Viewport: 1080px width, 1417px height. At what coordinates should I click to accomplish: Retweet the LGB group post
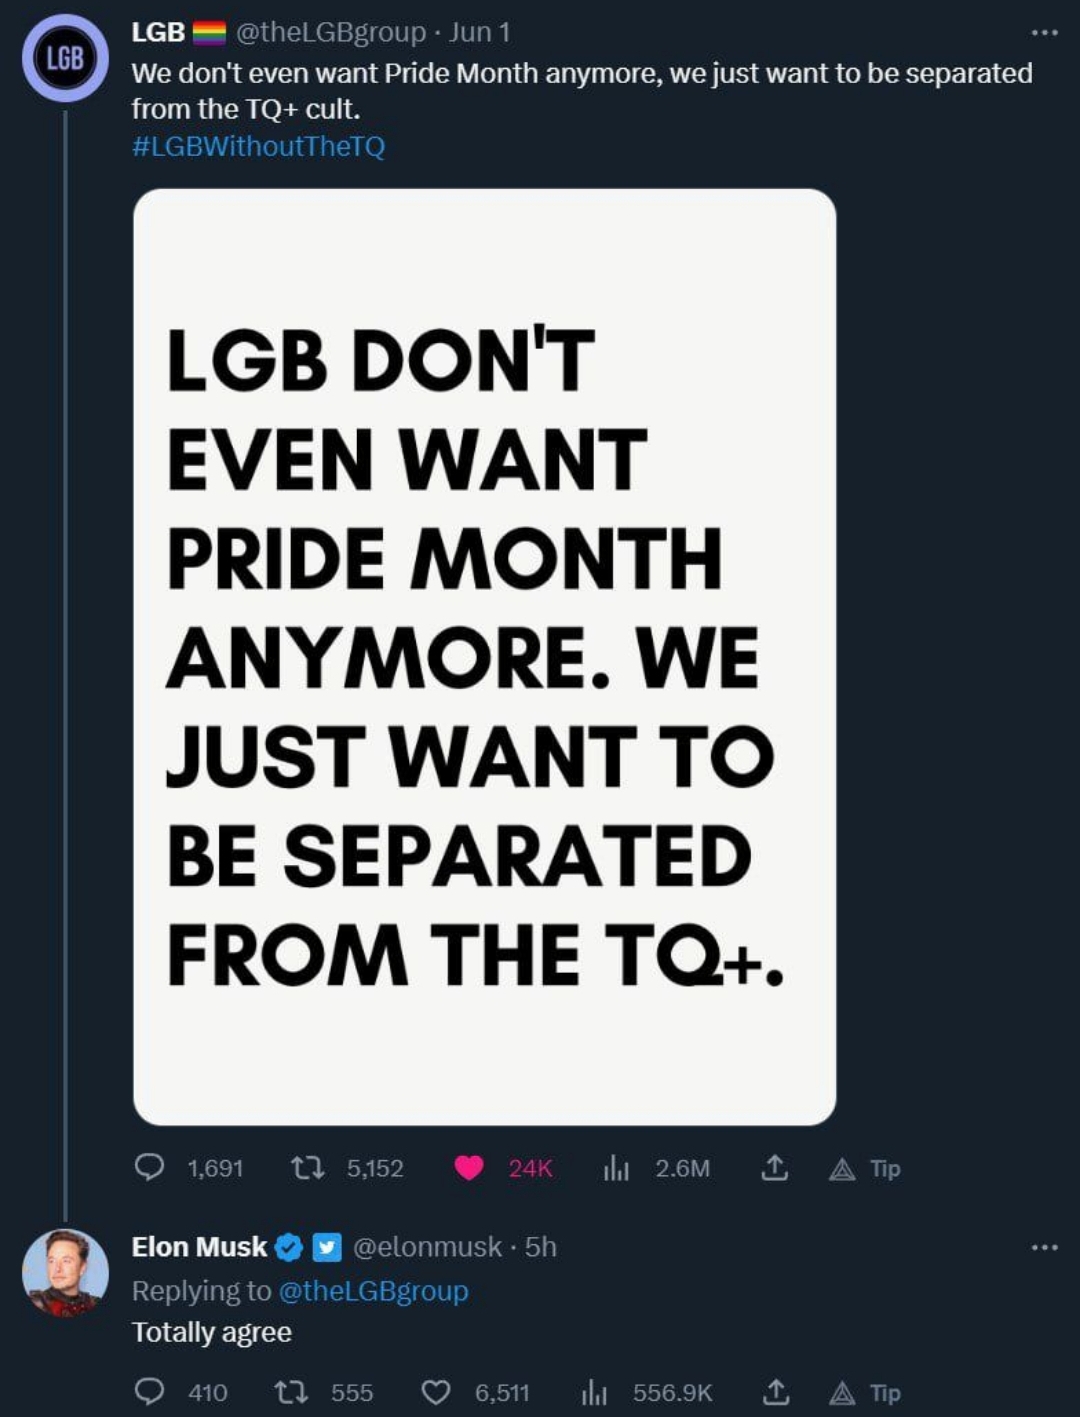tap(307, 1167)
